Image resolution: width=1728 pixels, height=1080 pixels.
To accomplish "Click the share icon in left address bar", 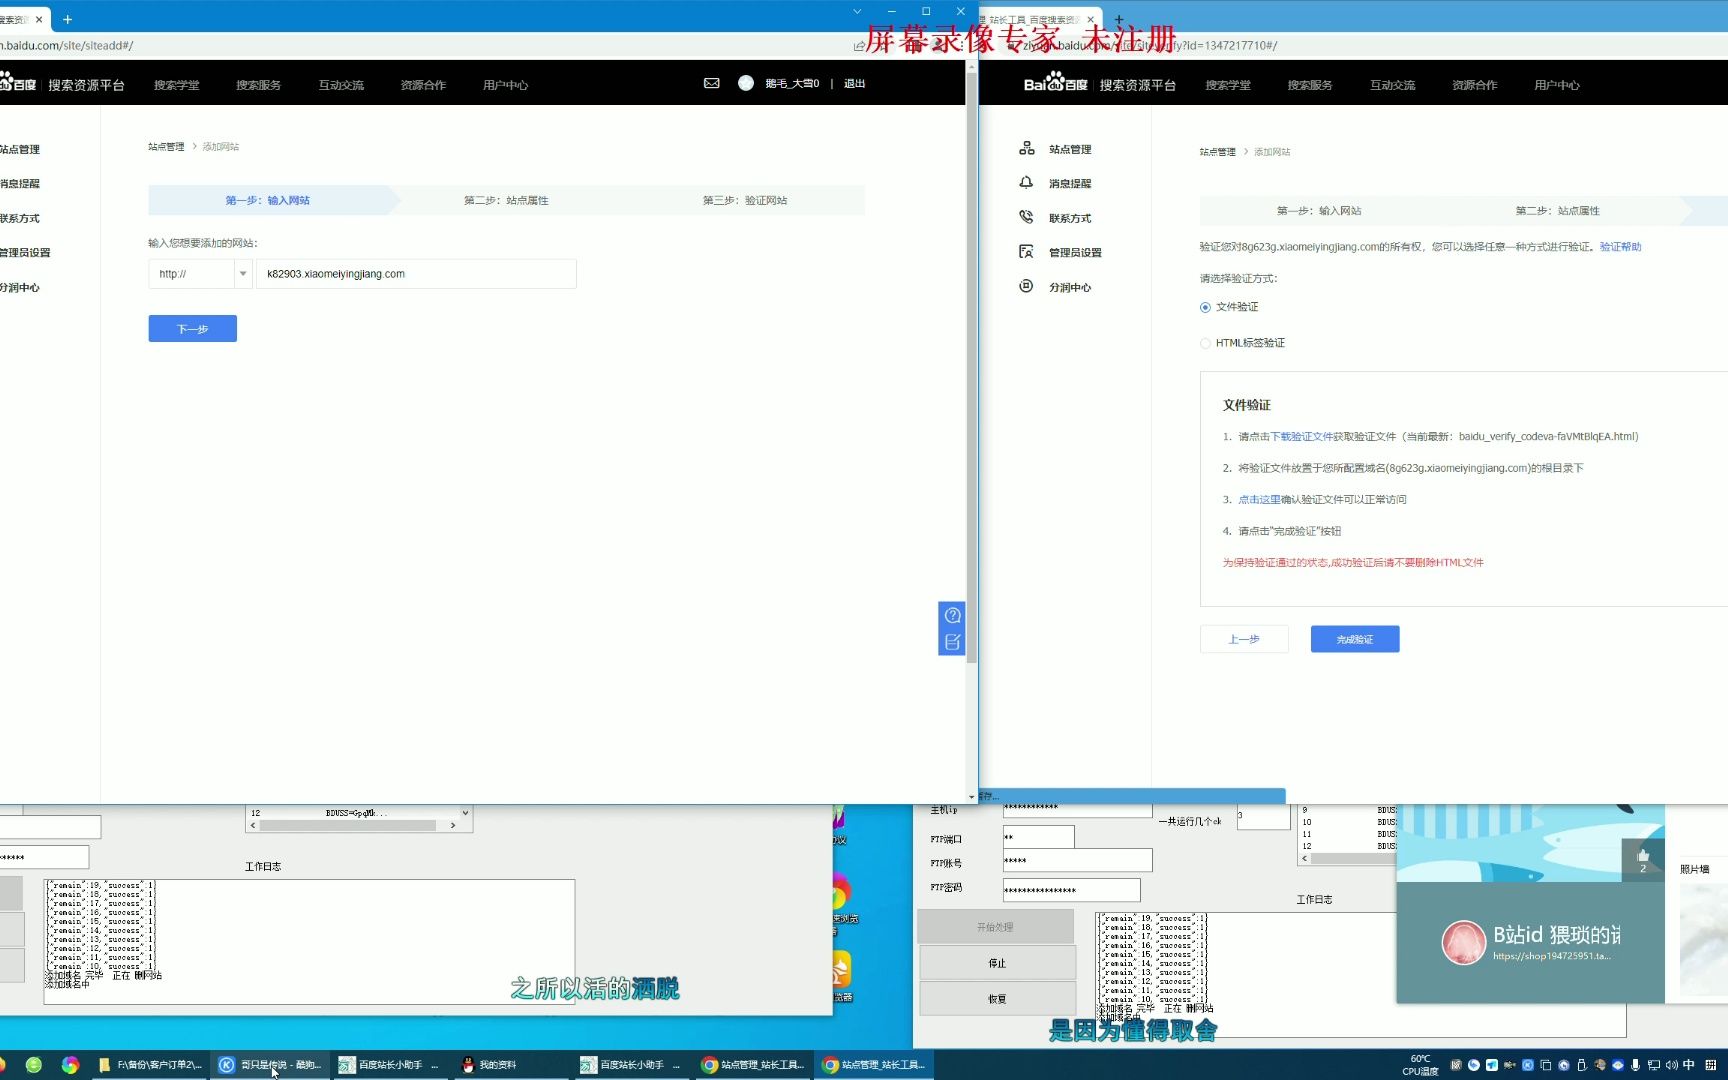I will coord(859,46).
